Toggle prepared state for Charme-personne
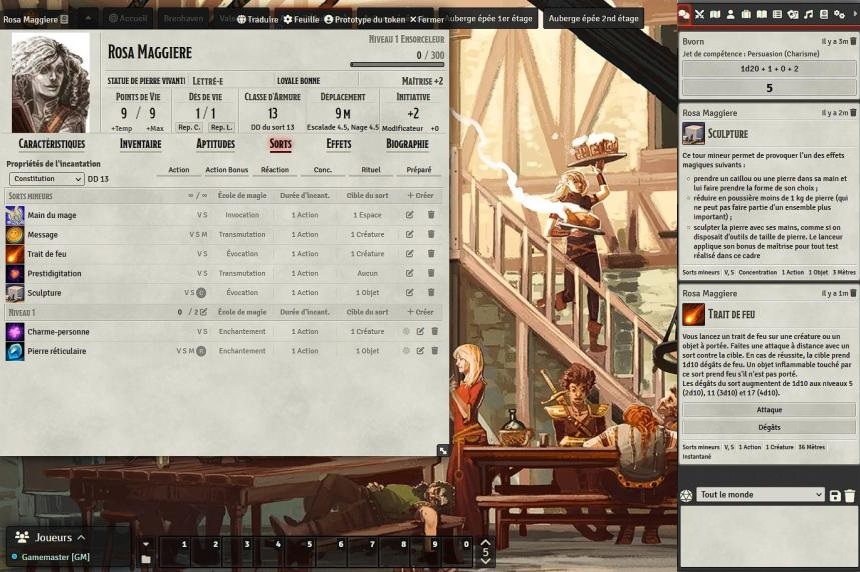Viewport: 860px width, 572px height. point(406,332)
